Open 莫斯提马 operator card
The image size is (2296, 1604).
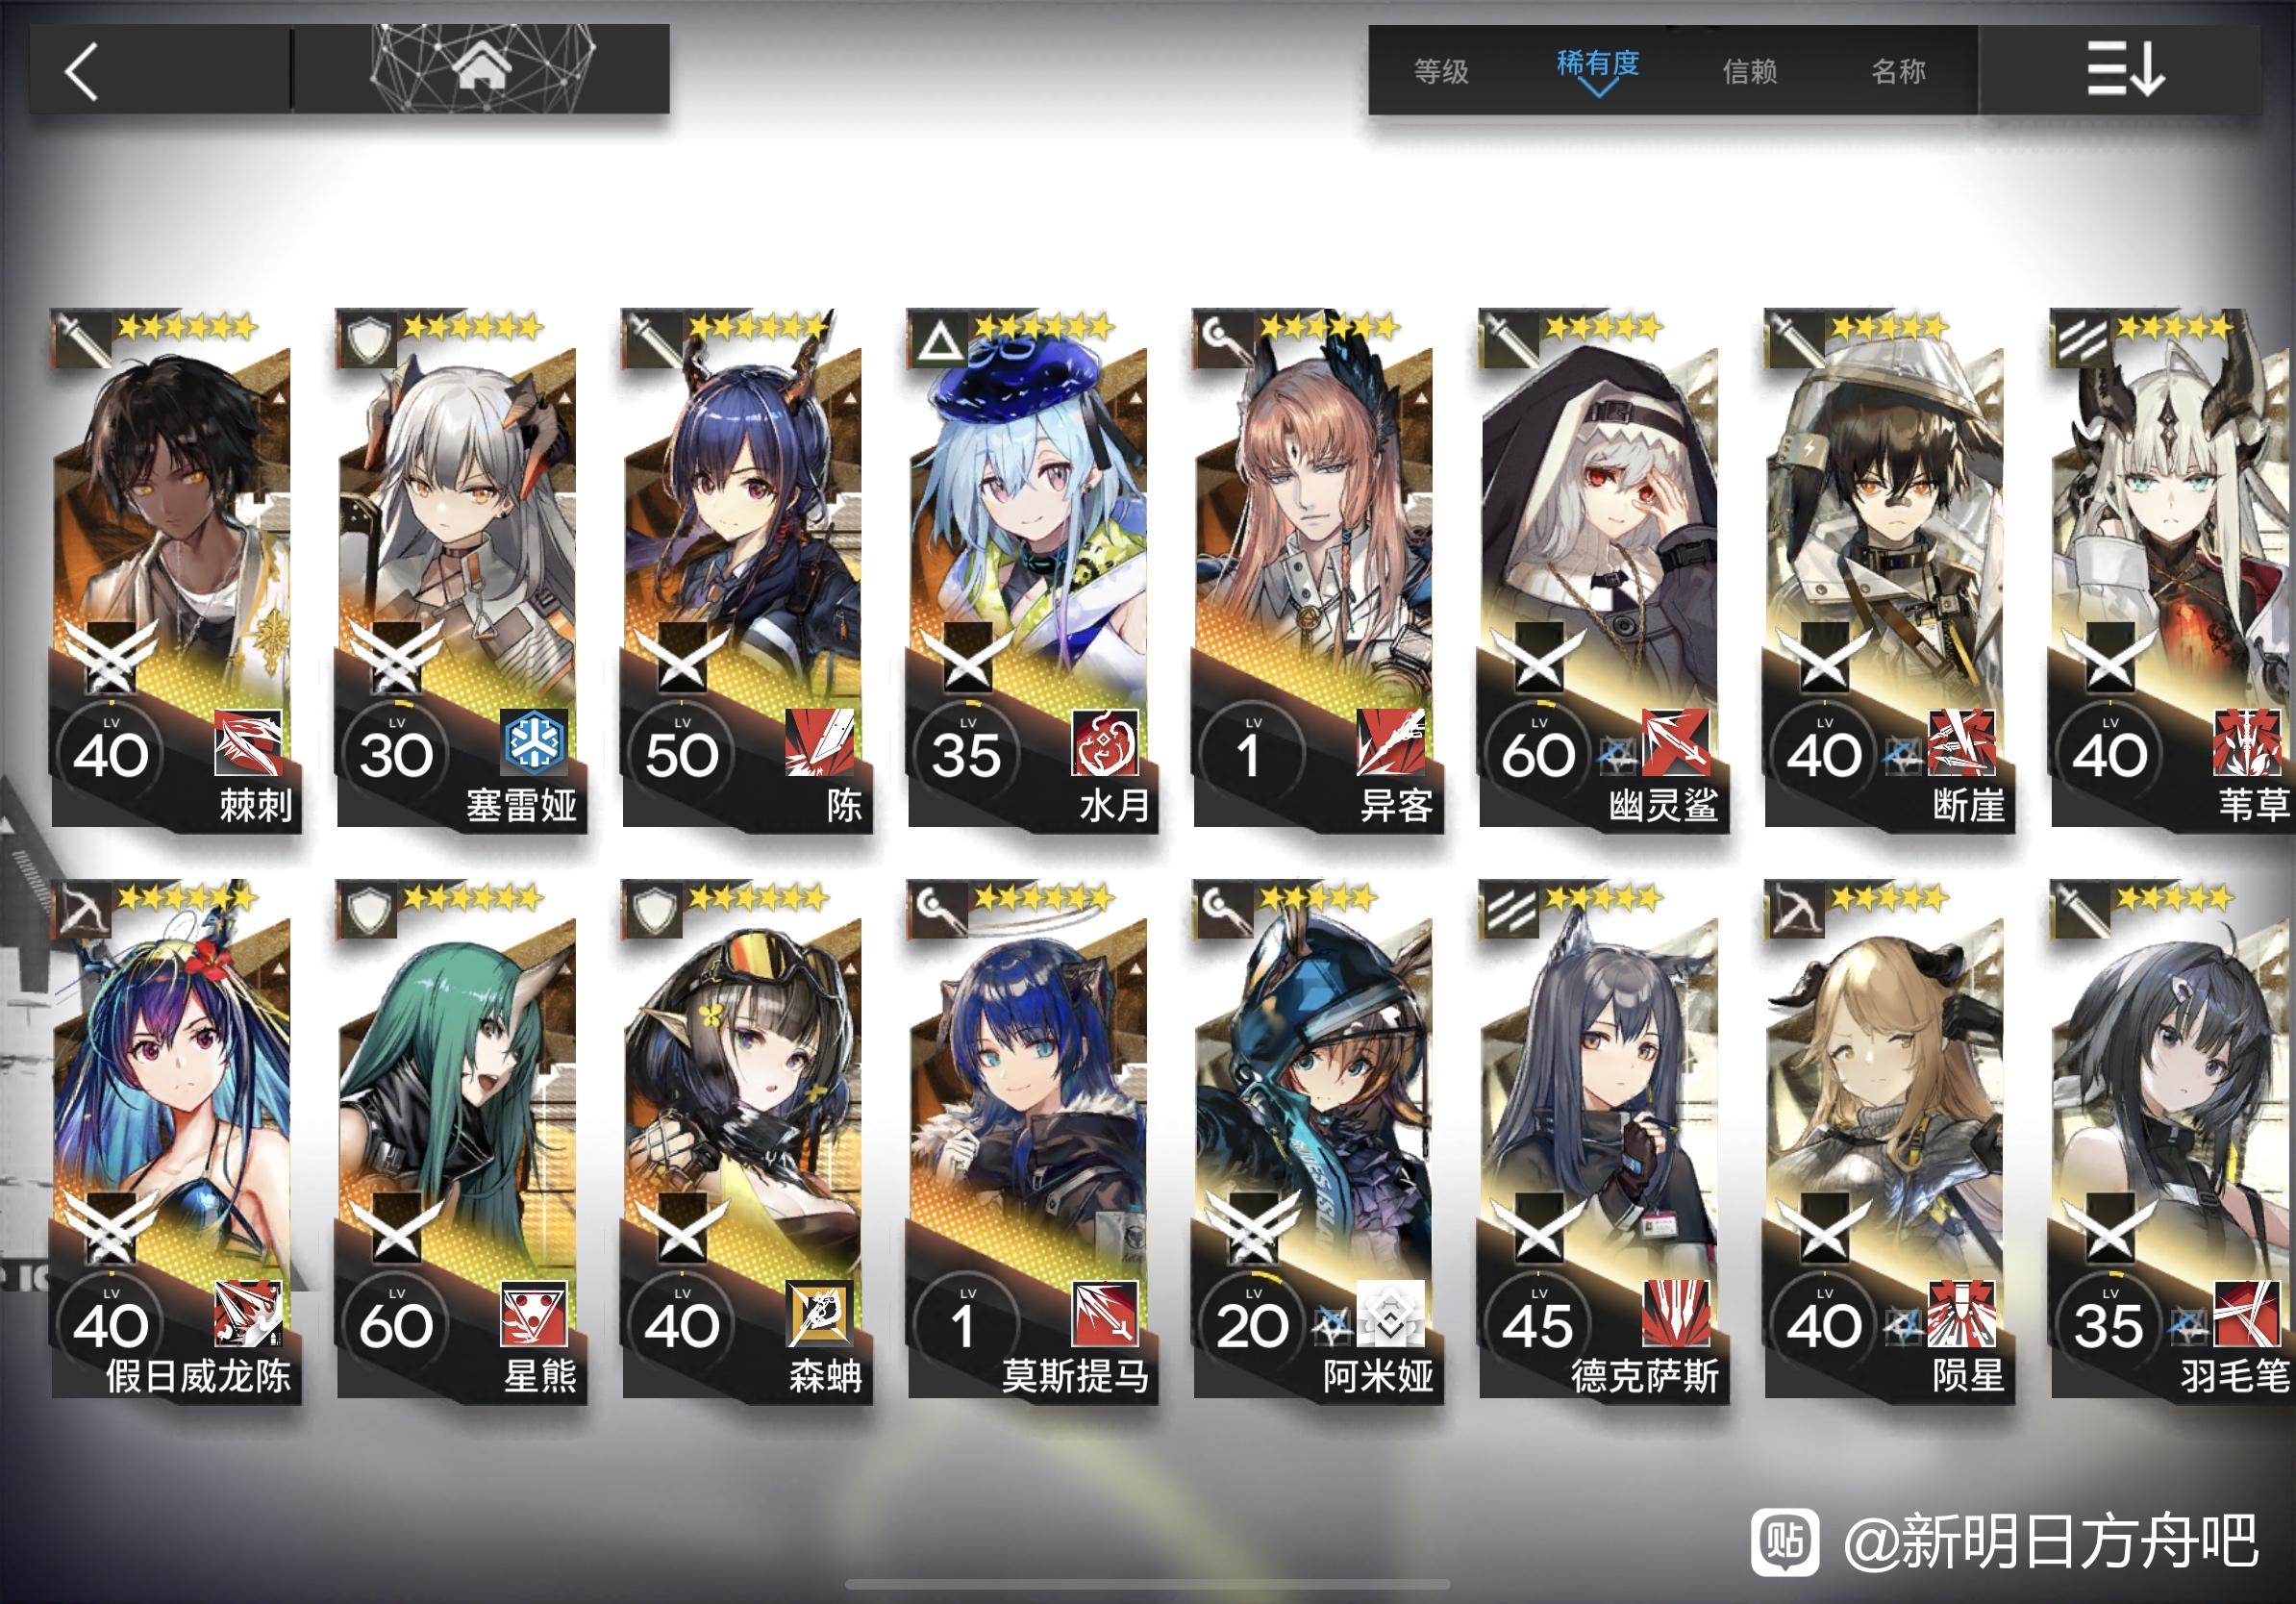[1032, 1141]
